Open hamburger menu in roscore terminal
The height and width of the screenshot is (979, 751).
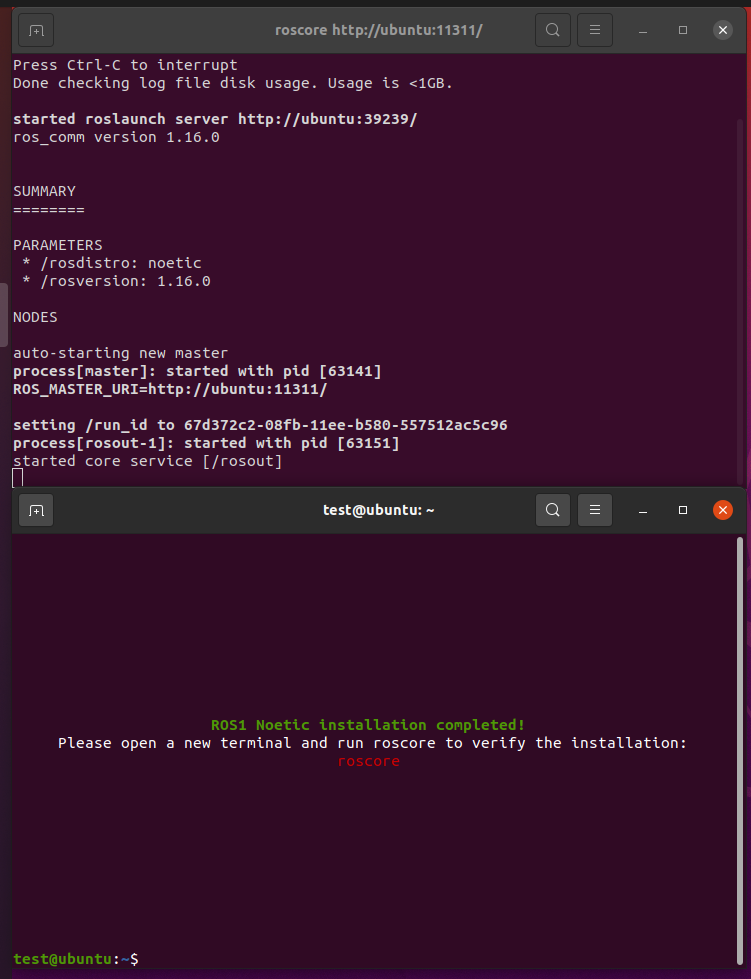pyautogui.click(x=595, y=30)
